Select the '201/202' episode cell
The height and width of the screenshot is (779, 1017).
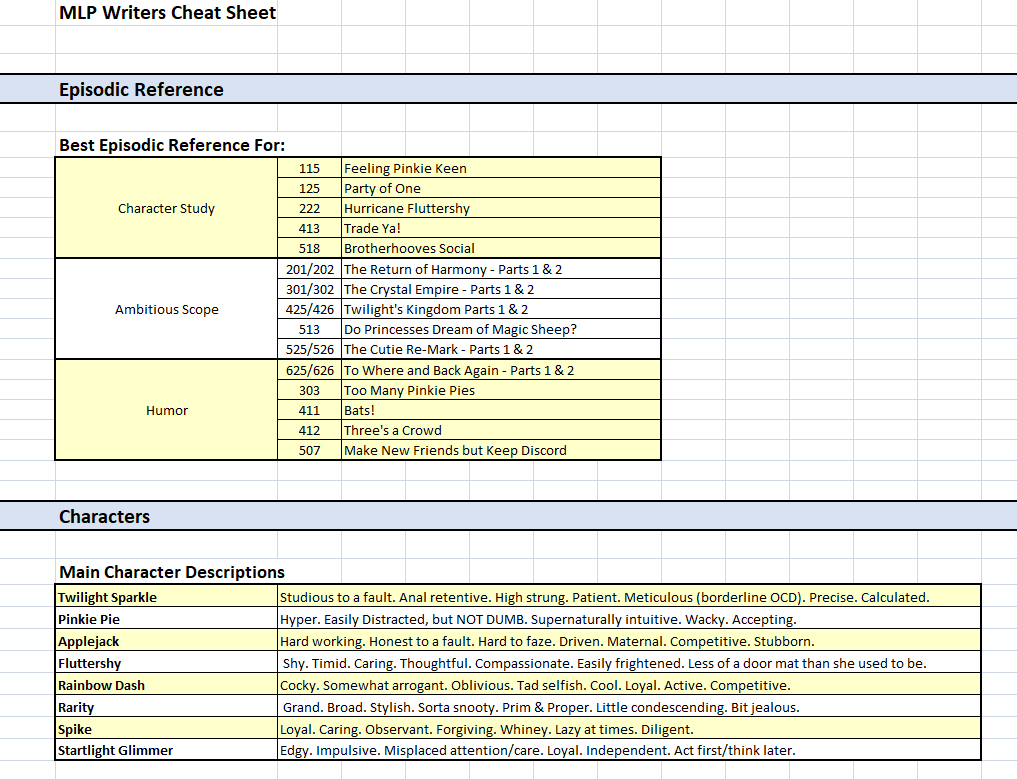coord(309,269)
